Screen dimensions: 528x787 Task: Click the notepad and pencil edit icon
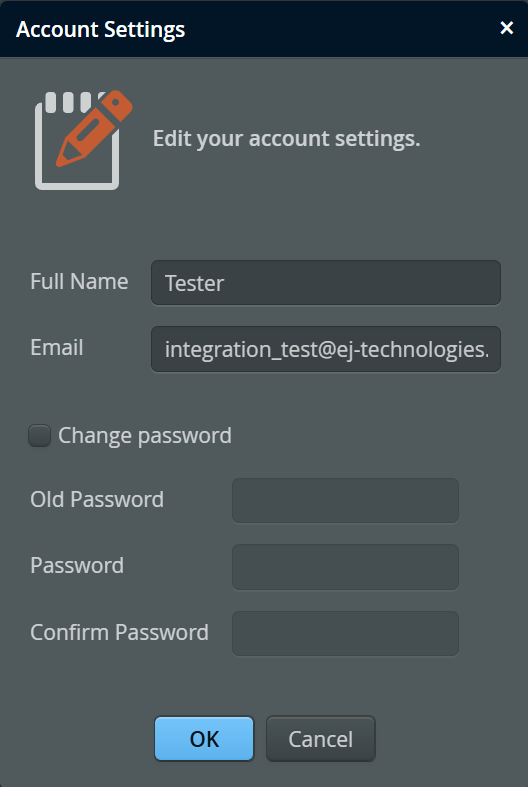point(83,140)
